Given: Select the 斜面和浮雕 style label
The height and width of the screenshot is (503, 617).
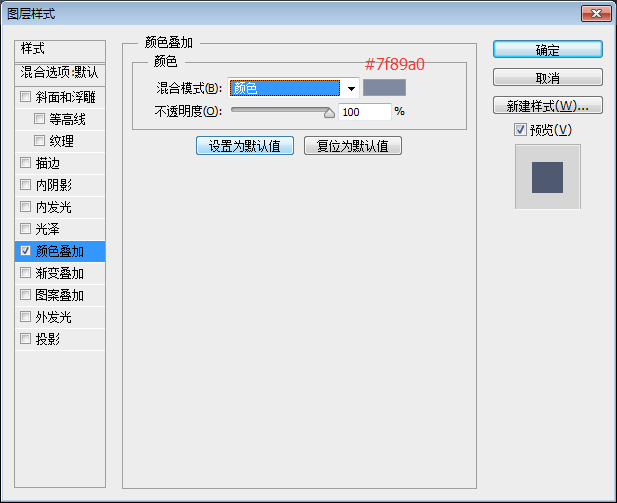Looking at the screenshot, I should tap(65, 97).
